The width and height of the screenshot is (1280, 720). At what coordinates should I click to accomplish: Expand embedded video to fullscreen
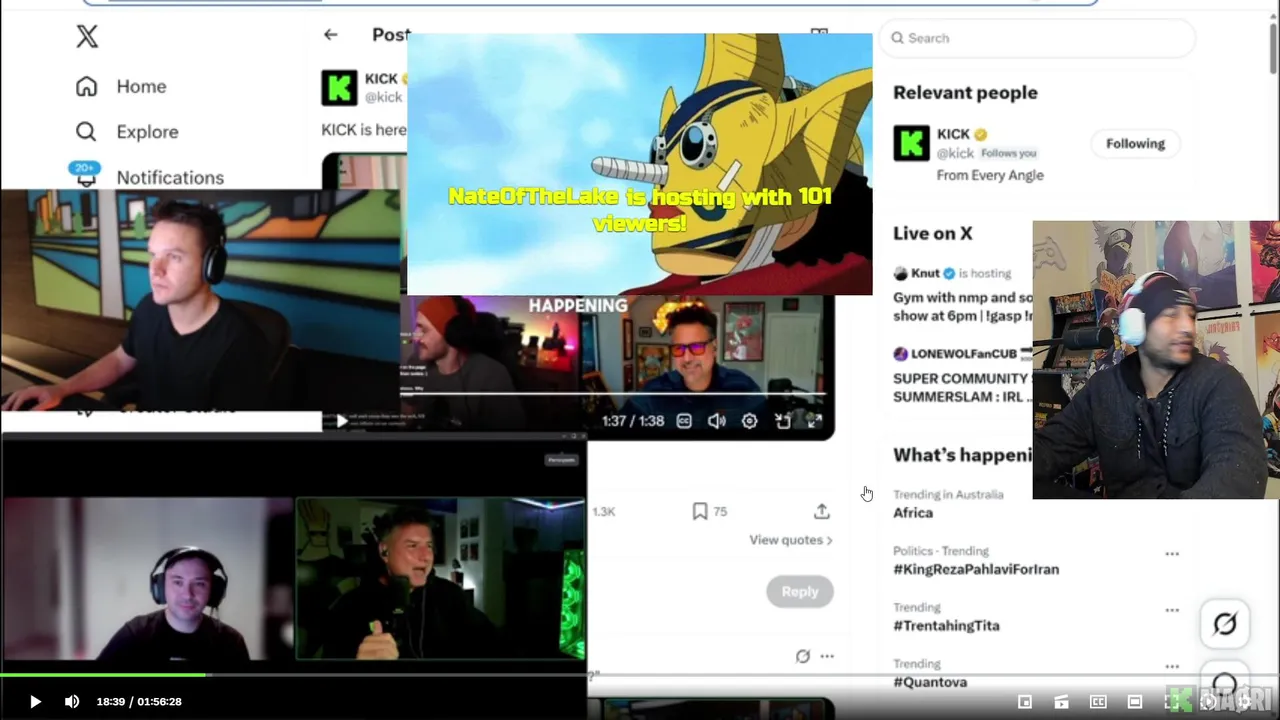click(x=815, y=421)
